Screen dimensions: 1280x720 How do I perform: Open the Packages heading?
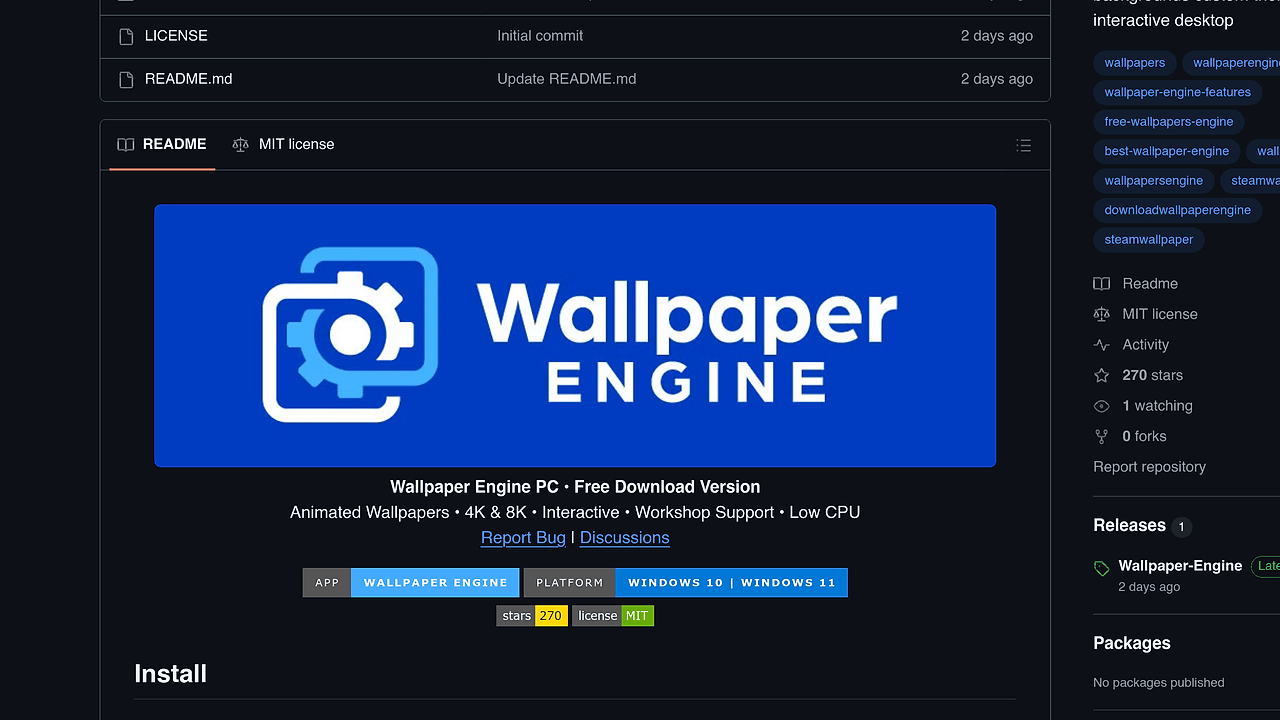(1132, 644)
